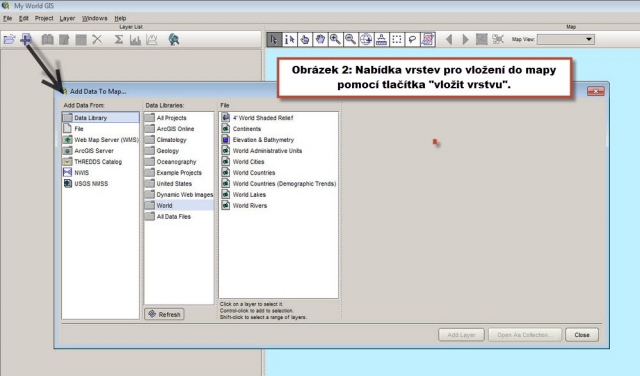Open the Climatology library folder
This screenshot has width=640, height=376.
[179, 140]
